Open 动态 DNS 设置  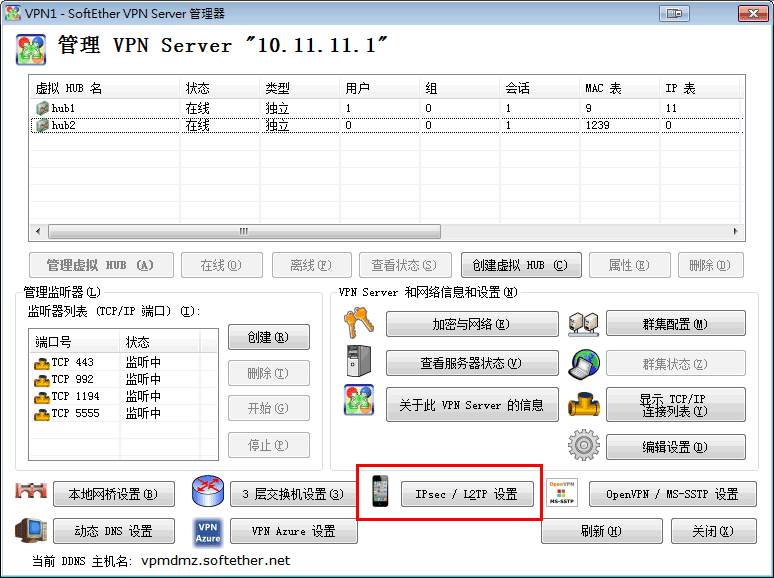(114, 531)
